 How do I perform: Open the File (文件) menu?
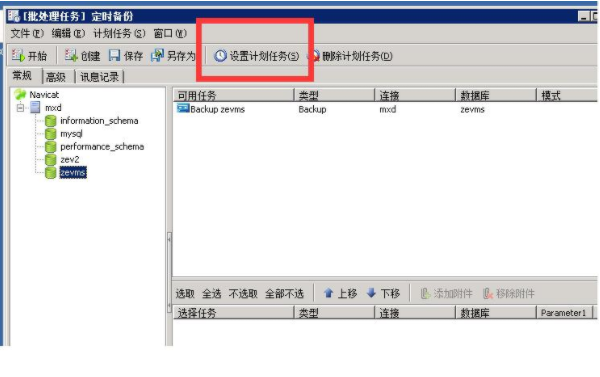27,33
